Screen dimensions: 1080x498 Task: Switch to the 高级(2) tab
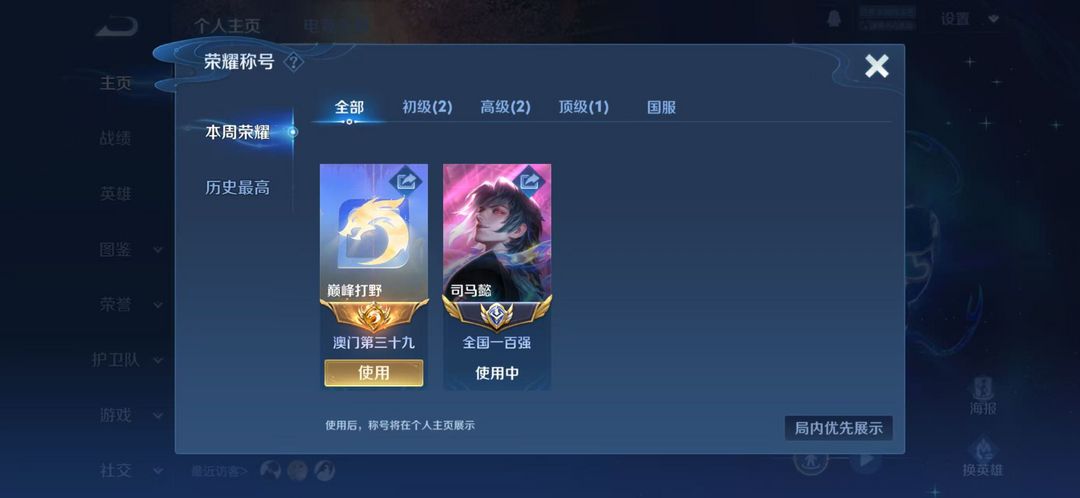click(506, 107)
